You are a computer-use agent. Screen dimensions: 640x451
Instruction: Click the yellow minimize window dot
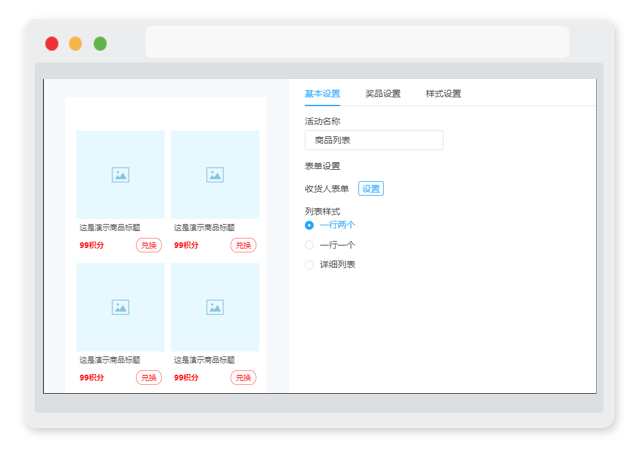point(76,43)
